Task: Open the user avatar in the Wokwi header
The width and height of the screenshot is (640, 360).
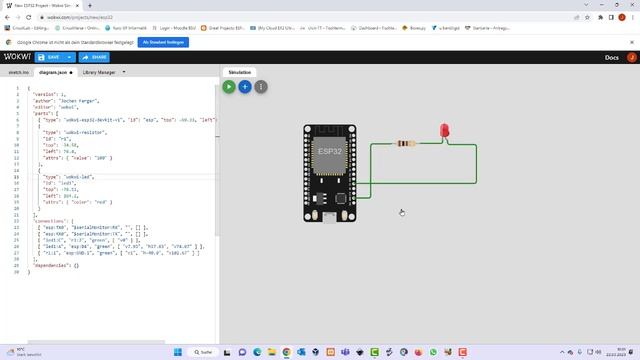Action: [x=631, y=58]
